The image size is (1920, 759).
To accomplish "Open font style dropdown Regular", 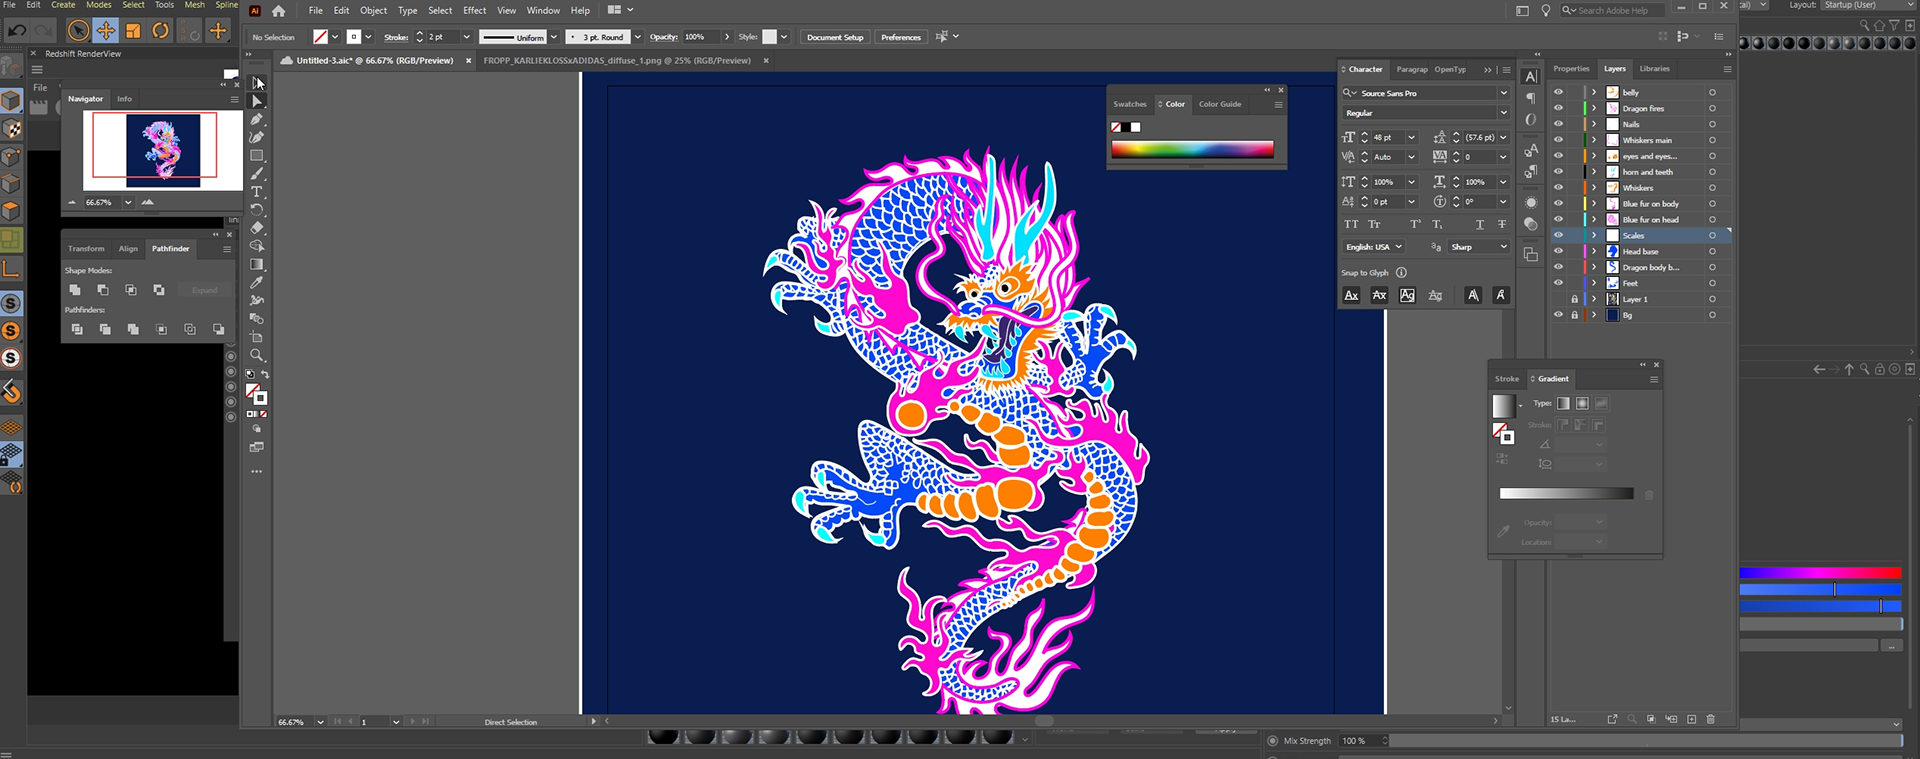I will (x=1502, y=113).
